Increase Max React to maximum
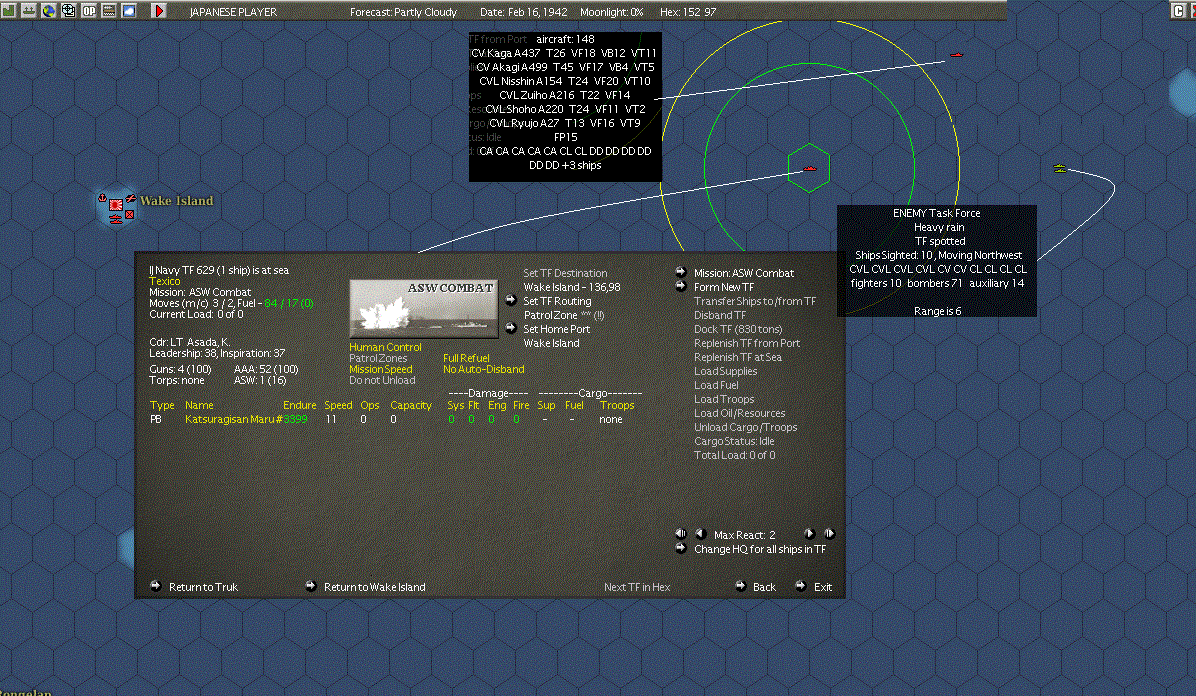This screenshot has height=696, width=1196. [x=829, y=533]
